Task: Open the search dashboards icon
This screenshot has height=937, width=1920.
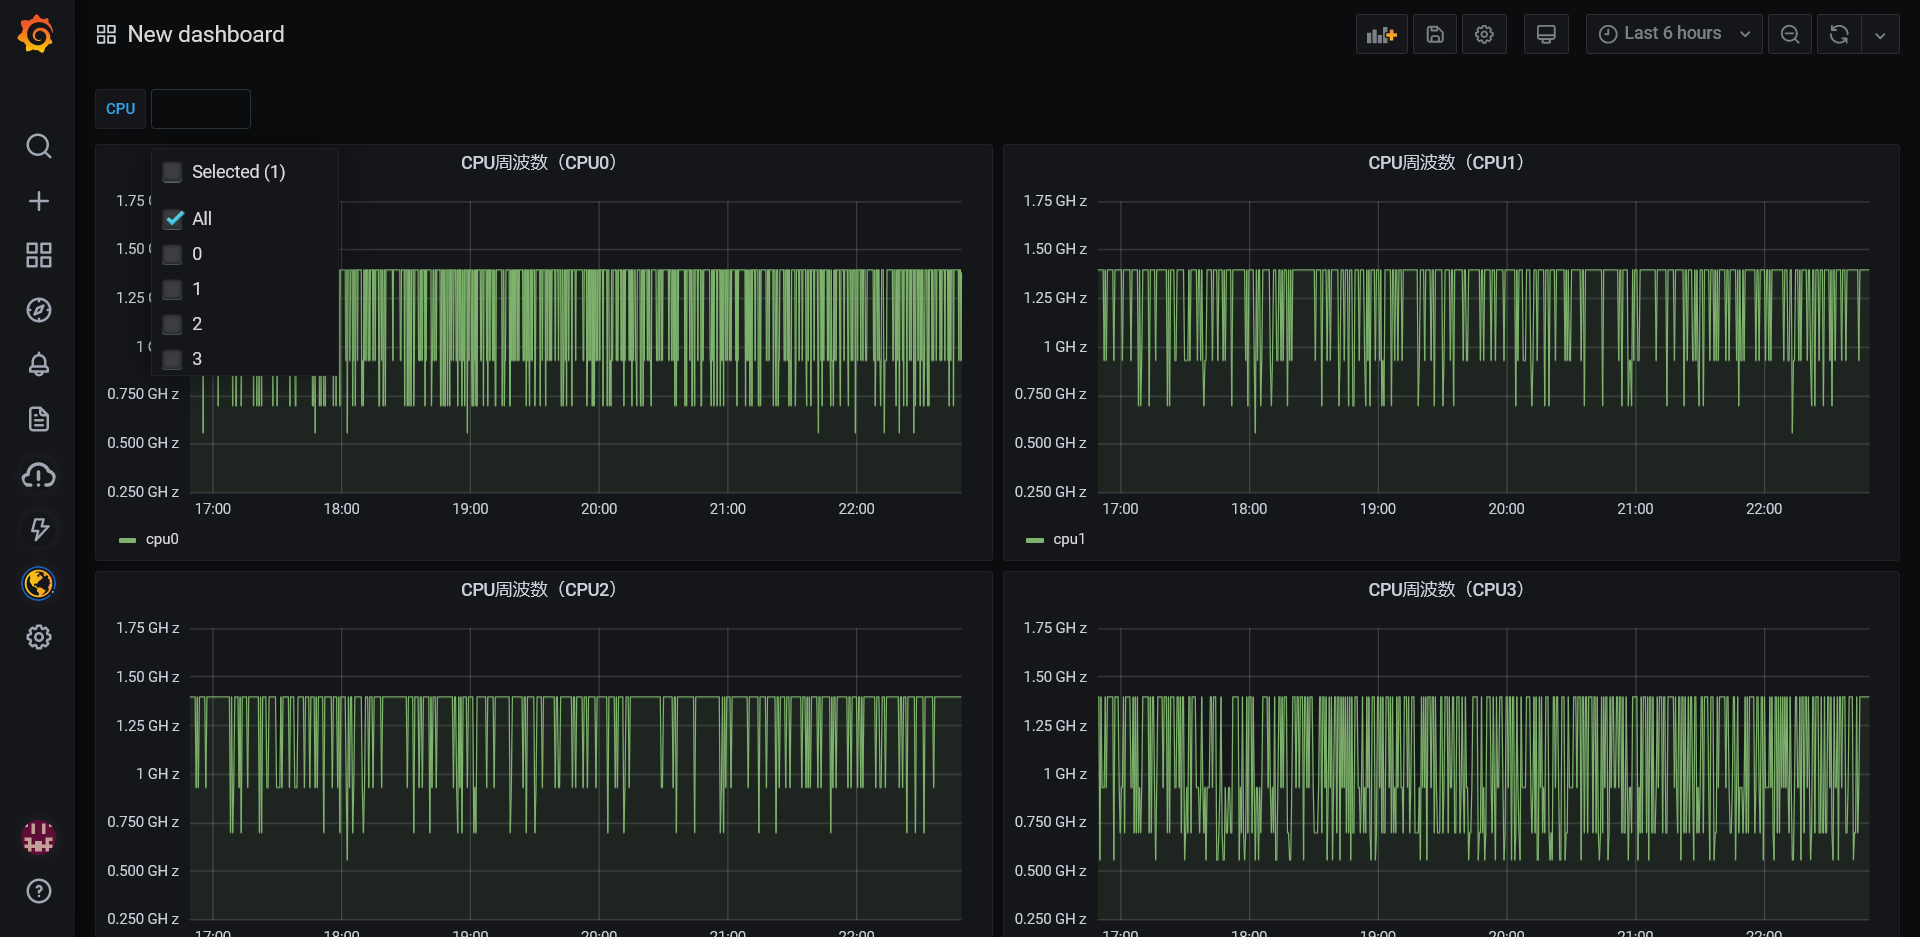Action: tap(38, 146)
